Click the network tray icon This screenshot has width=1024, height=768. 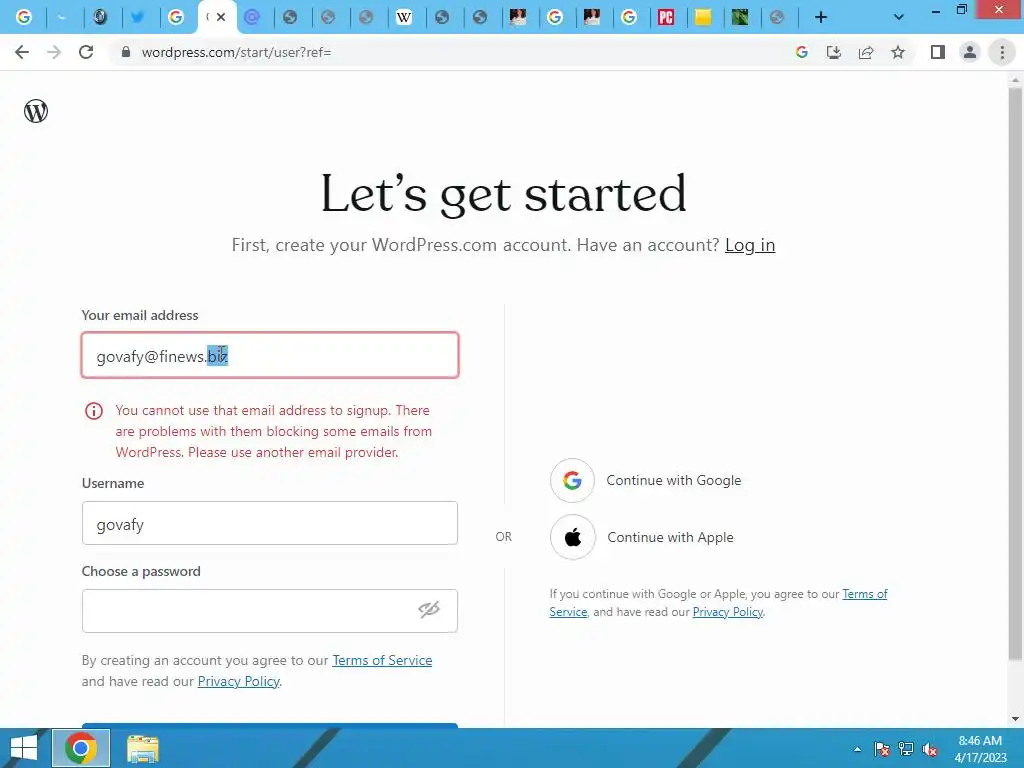[x=906, y=749]
